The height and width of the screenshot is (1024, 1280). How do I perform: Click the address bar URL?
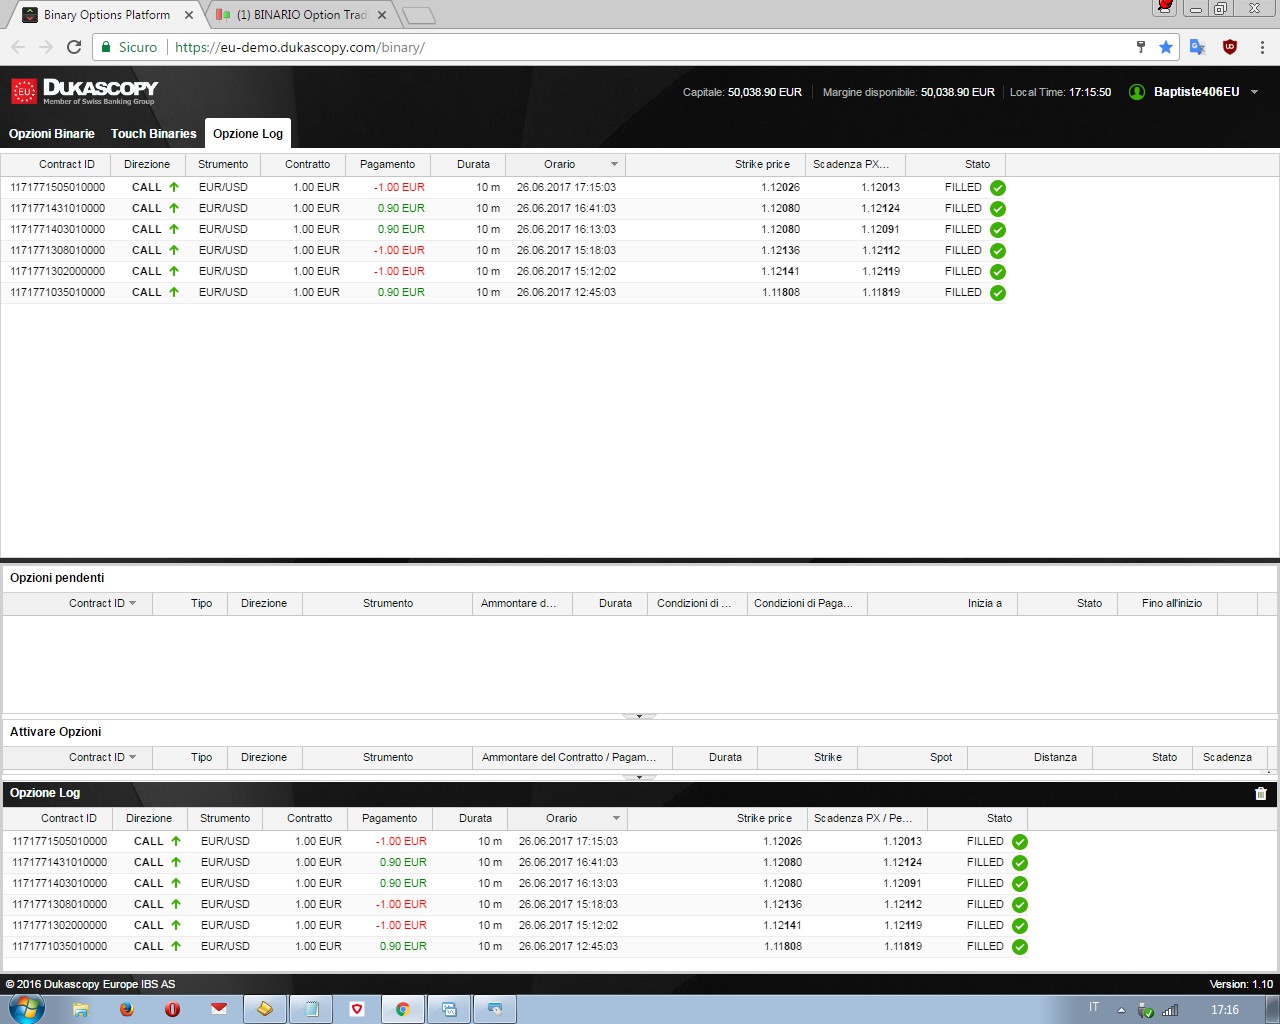coord(299,47)
